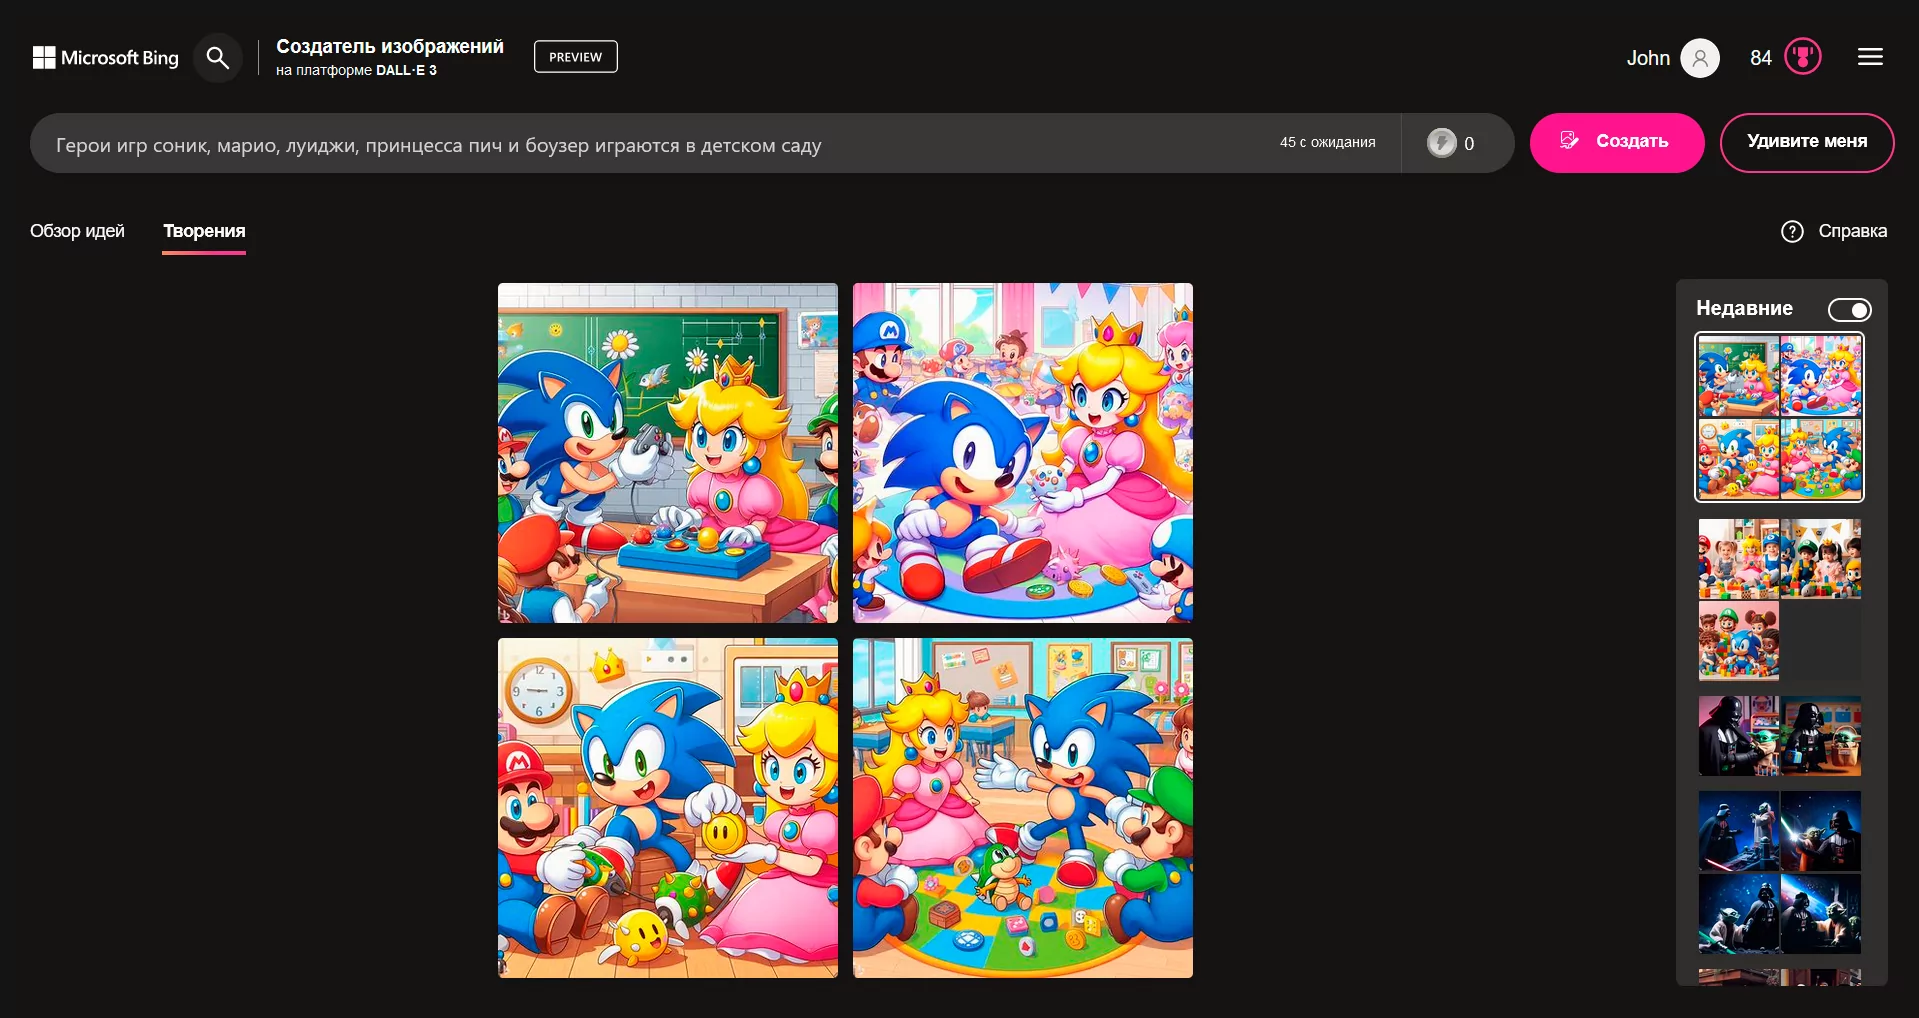1919x1018 pixels.
Task: Click the Создать button
Action: (x=1617, y=142)
